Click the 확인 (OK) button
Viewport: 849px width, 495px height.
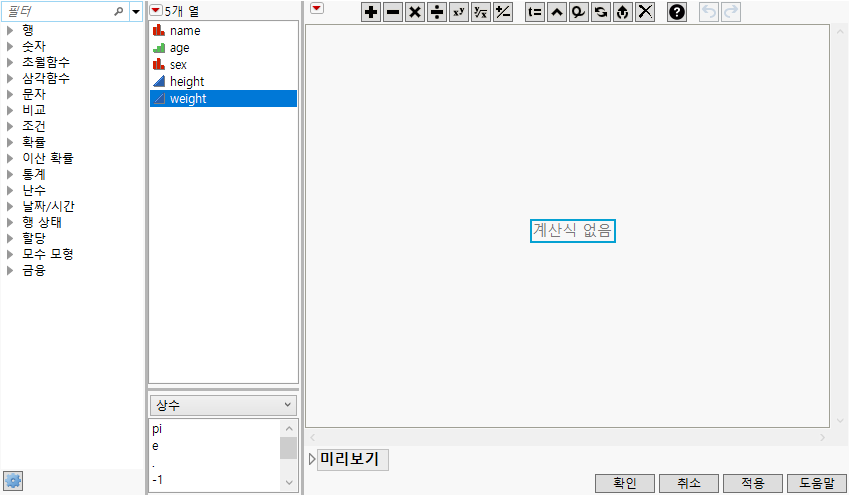tap(625, 483)
